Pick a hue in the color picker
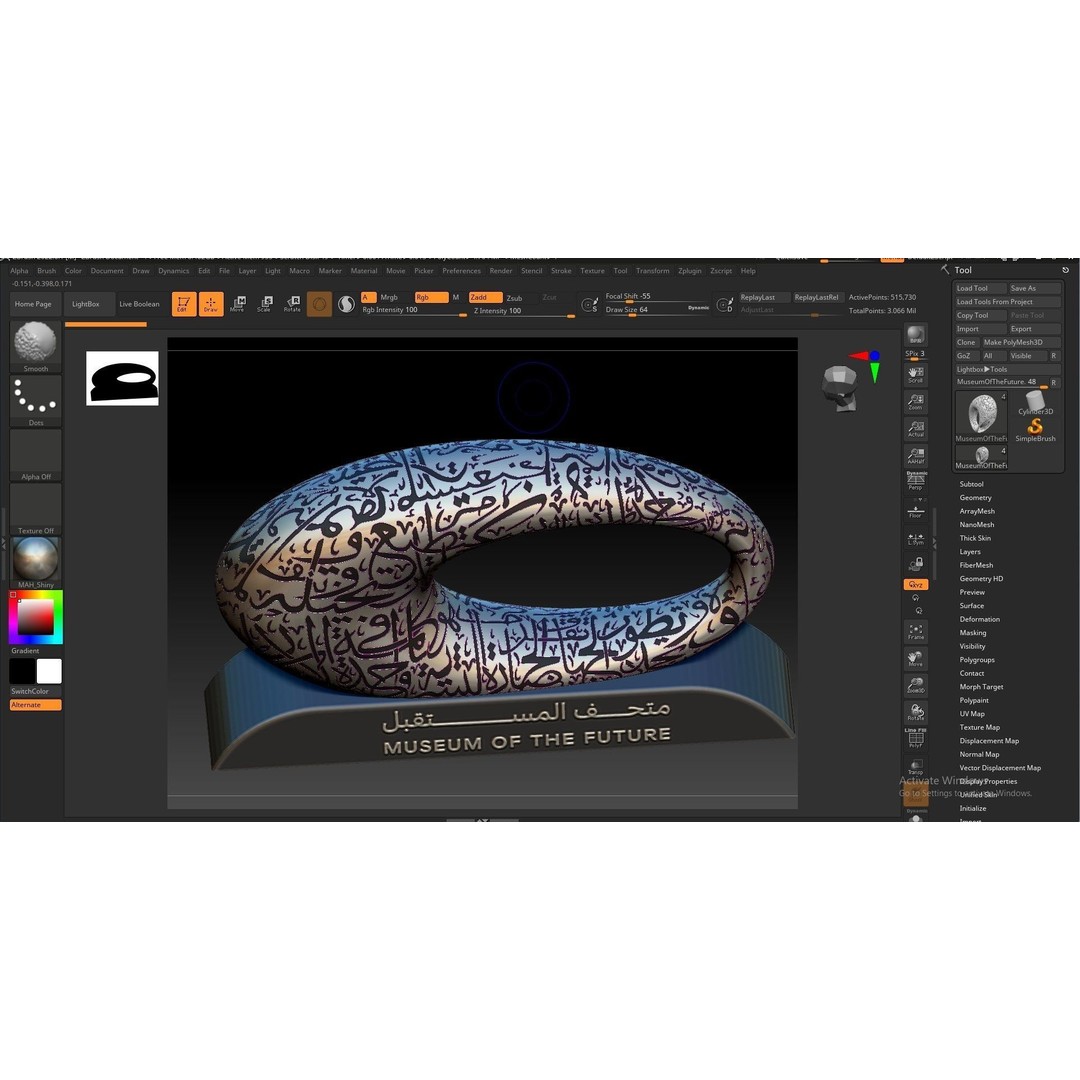Screen dimensions: 1080x1080 (35, 617)
